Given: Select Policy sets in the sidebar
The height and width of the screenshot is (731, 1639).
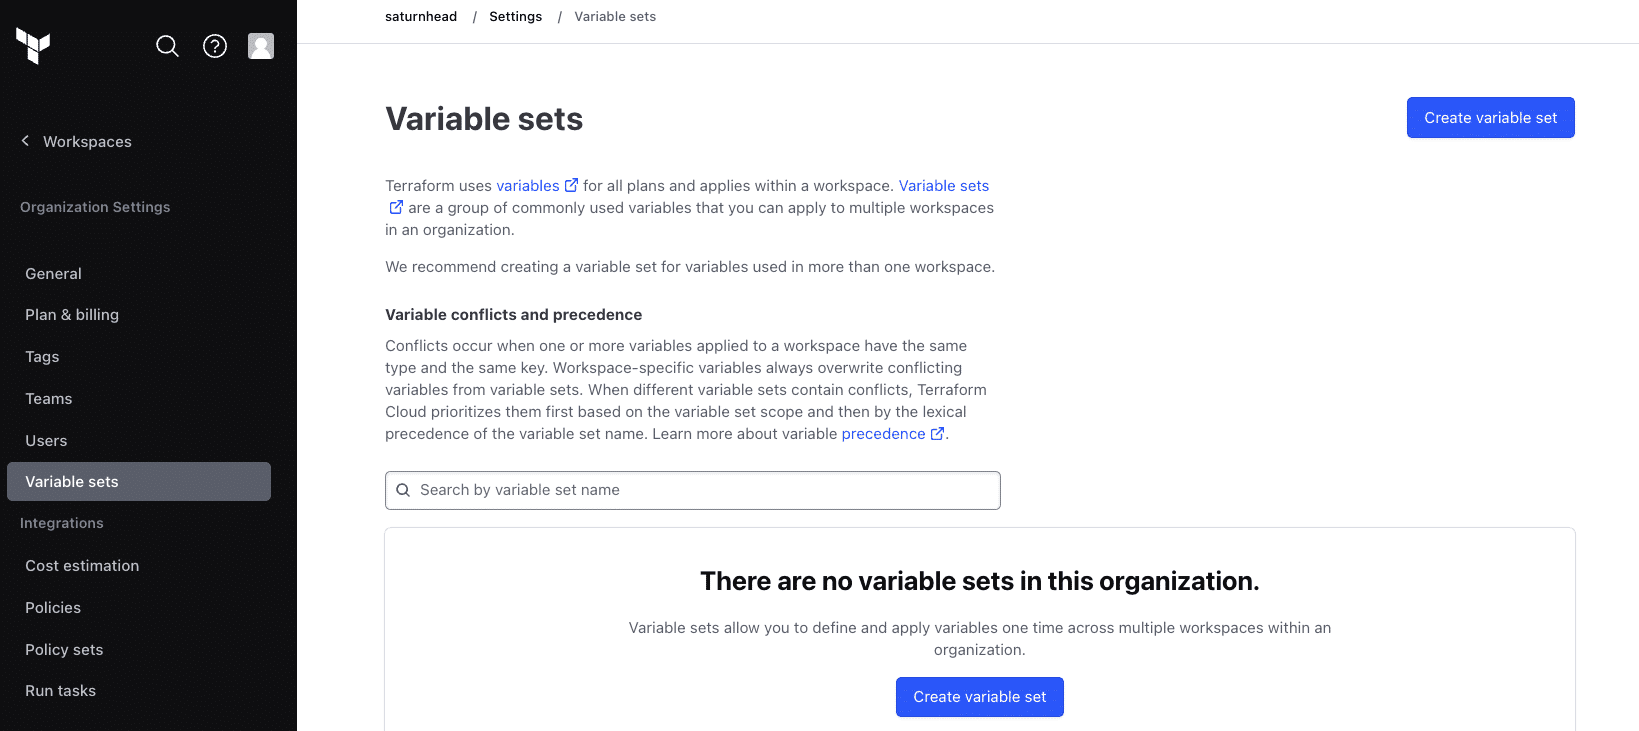Looking at the screenshot, I should point(63,649).
